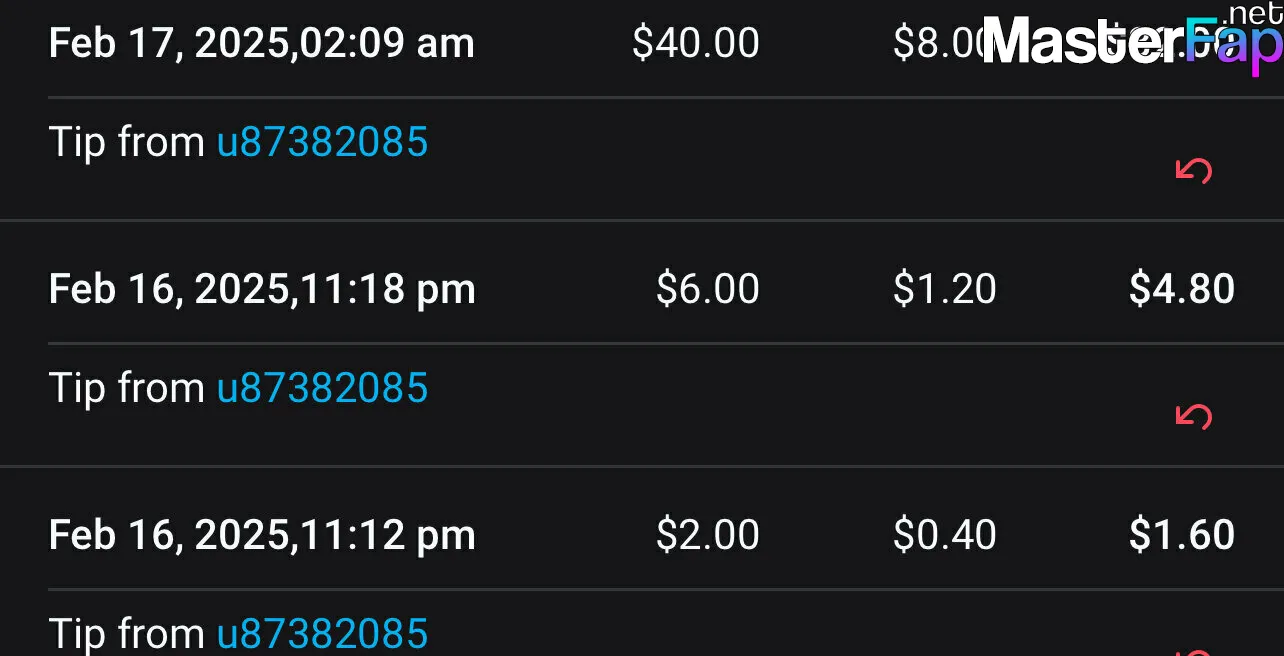
Task: Open user u87382085 from the 11:12 pm tip
Action: click(x=322, y=634)
